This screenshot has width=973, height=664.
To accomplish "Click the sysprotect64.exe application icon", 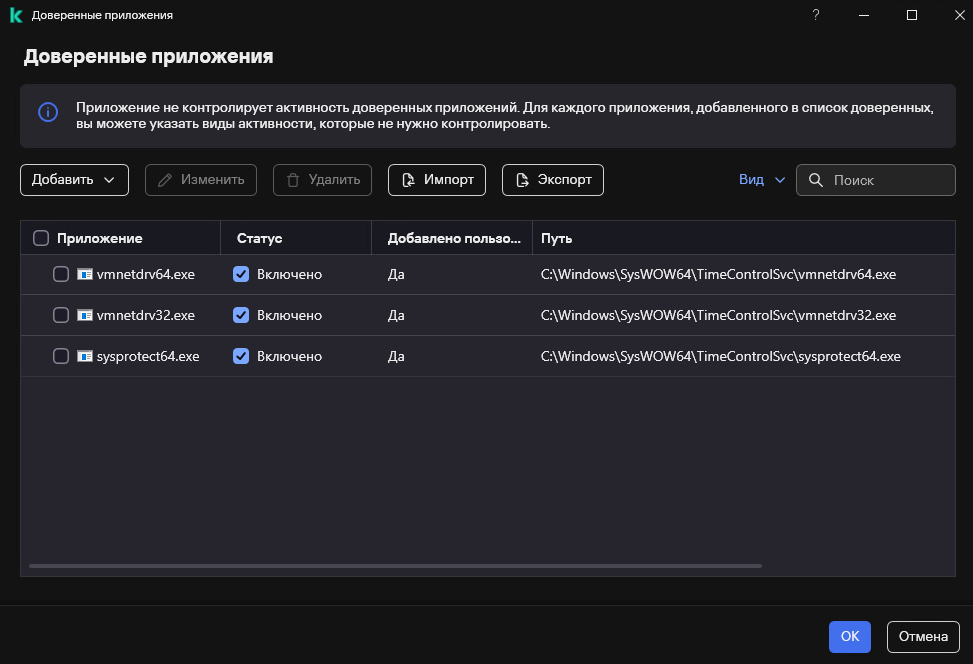I will coord(85,356).
